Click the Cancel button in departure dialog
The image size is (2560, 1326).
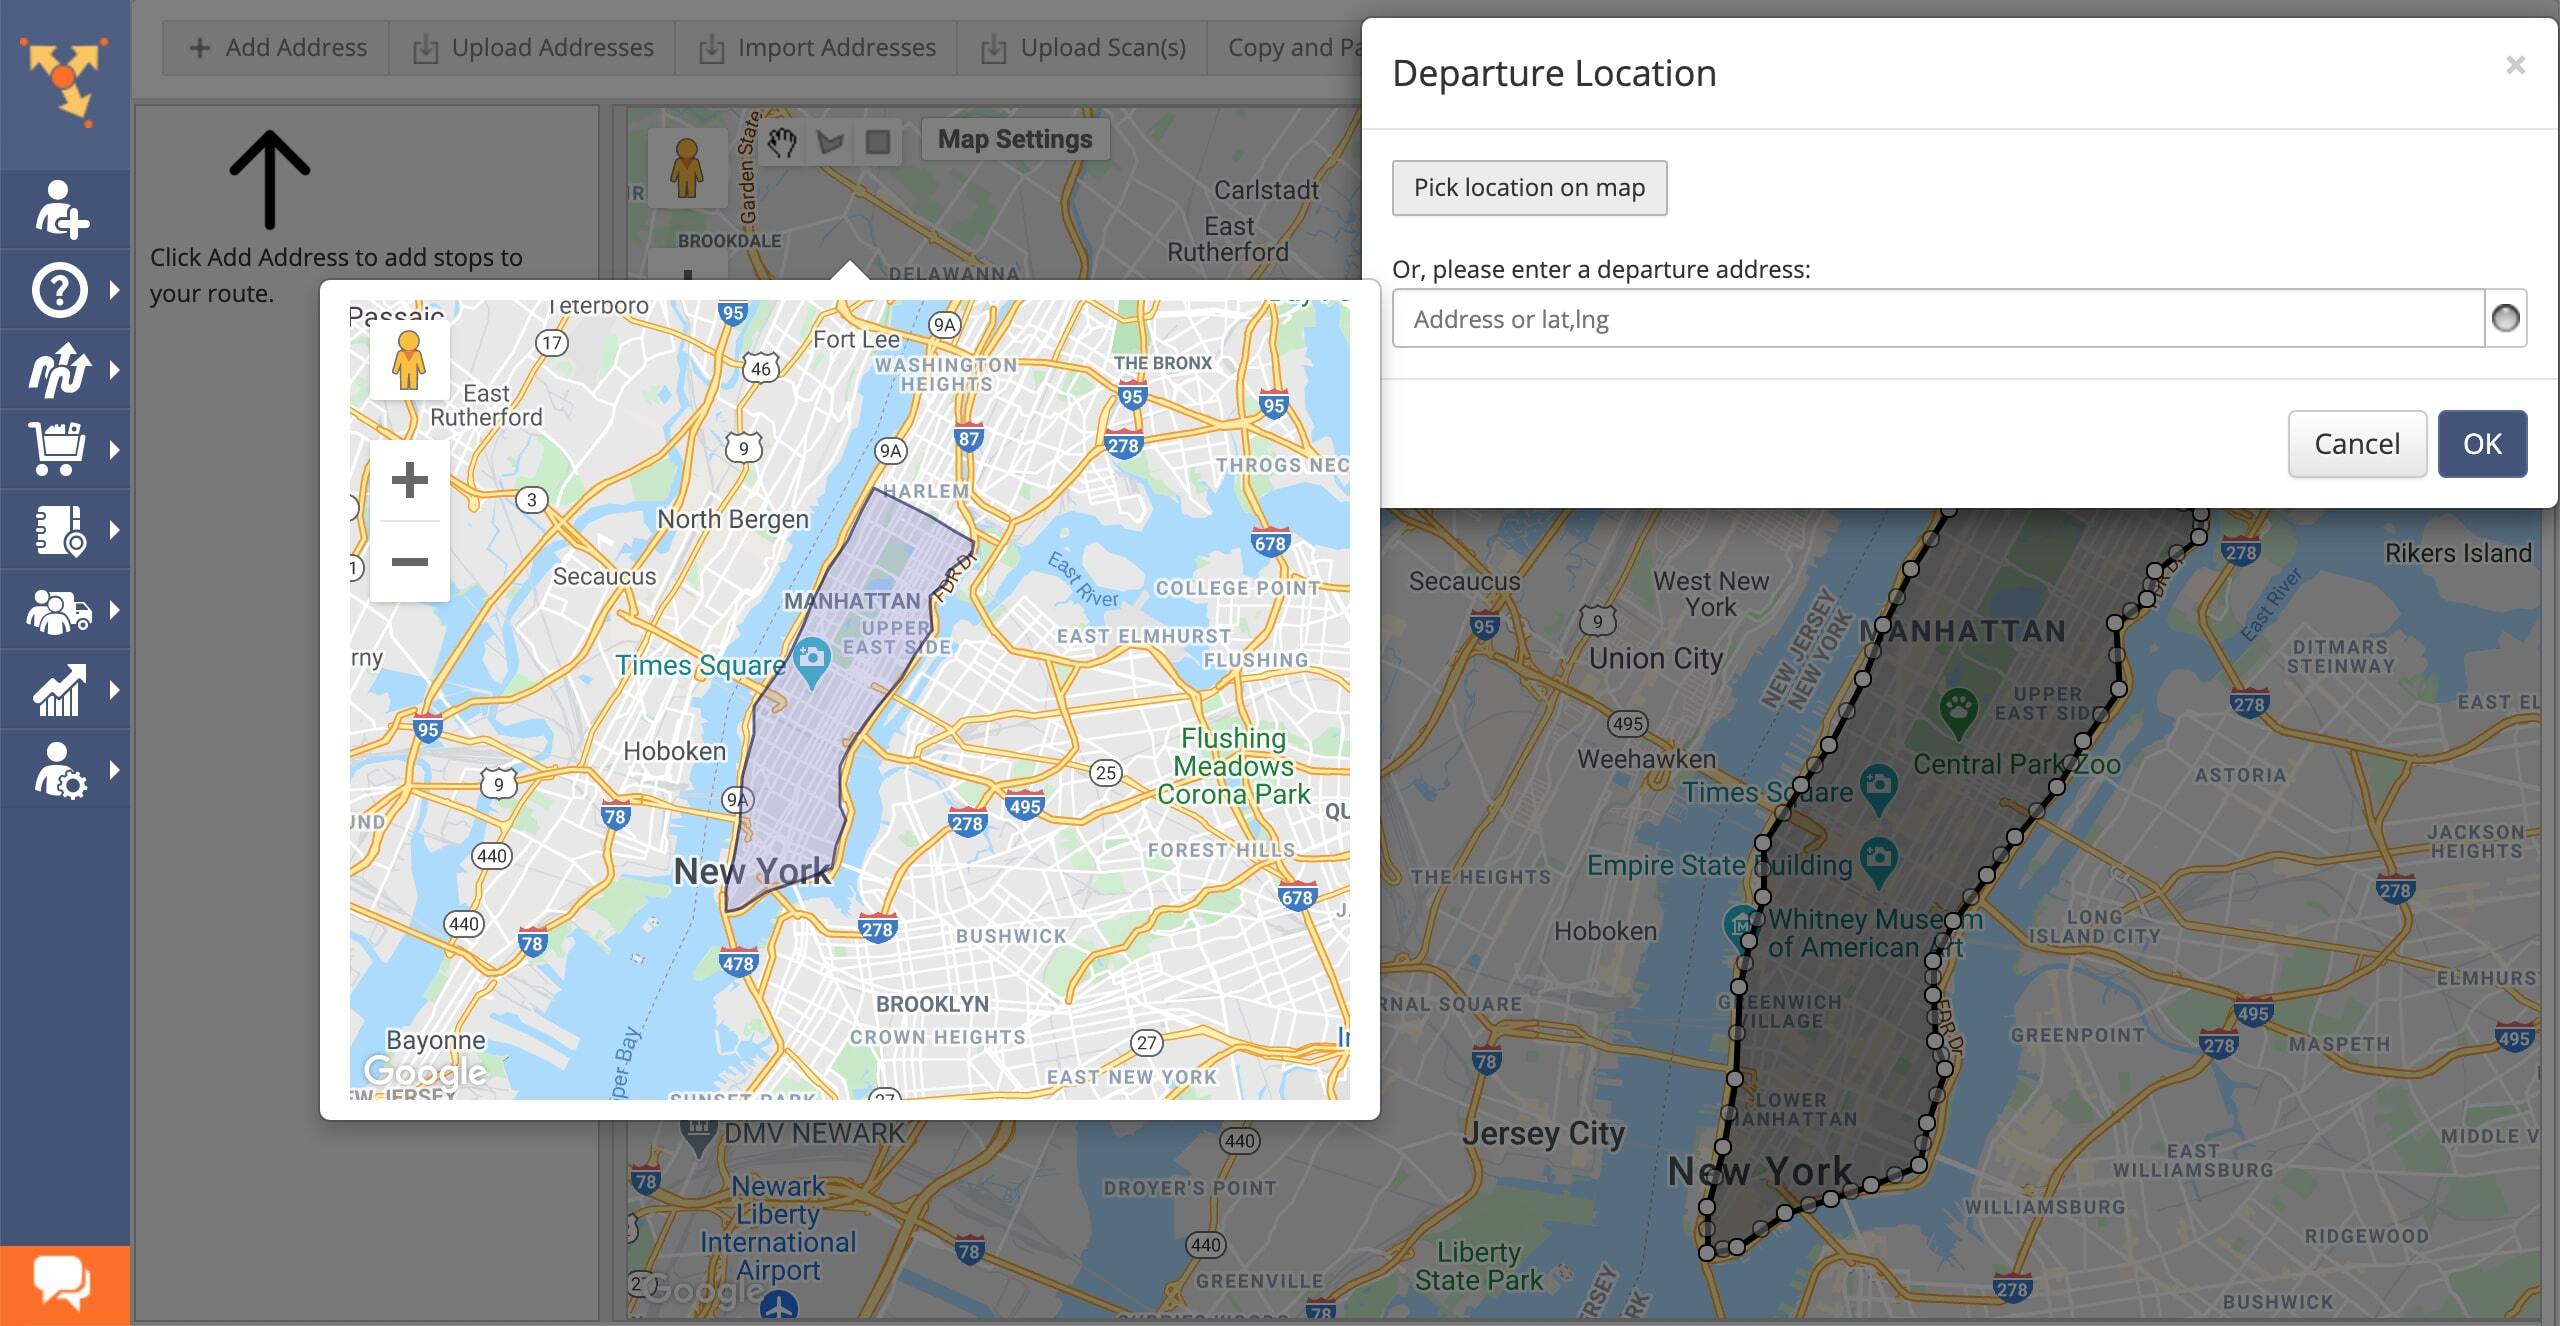[x=2357, y=443]
